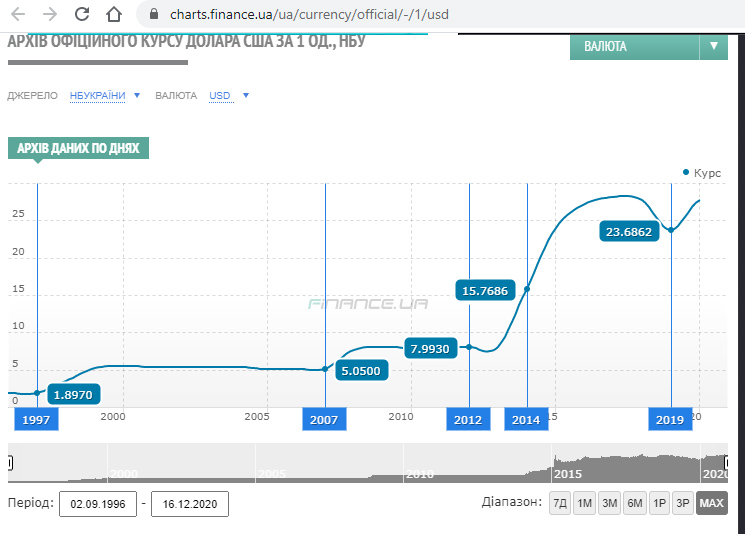The image size is (745, 534).
Task: Select the 1М range button
Action: [x=584, y=504]
